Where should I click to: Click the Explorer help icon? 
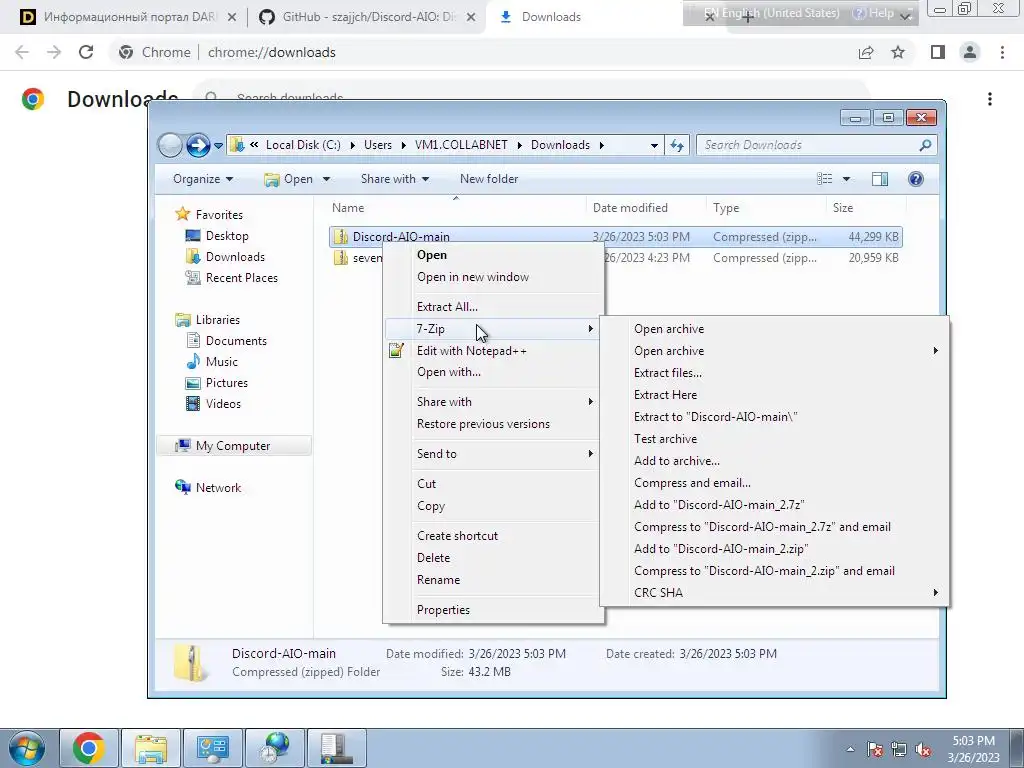pyautogui.click(x=916, y=179)
